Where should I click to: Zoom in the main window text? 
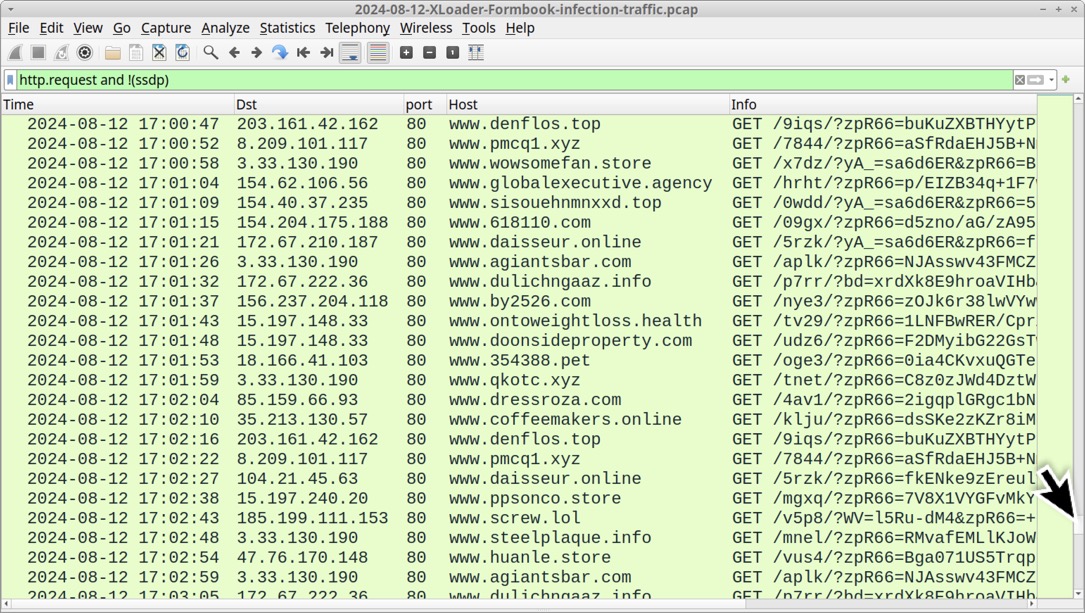[406, 53]
